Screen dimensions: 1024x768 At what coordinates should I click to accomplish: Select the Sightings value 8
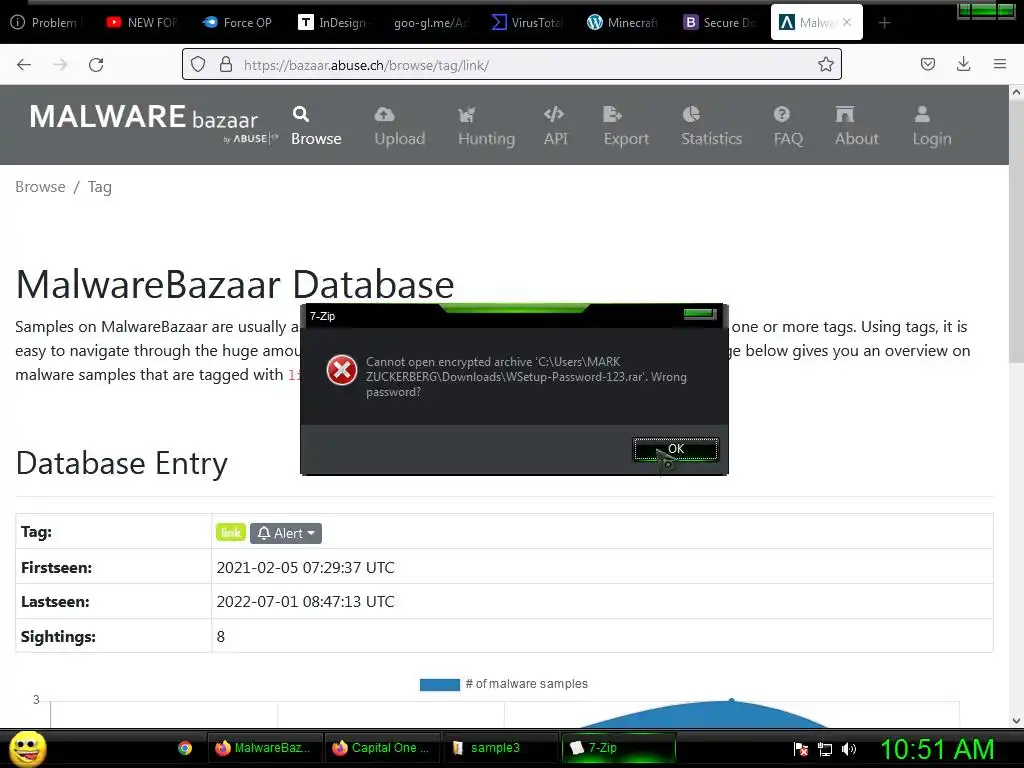(x=221, y=637)
